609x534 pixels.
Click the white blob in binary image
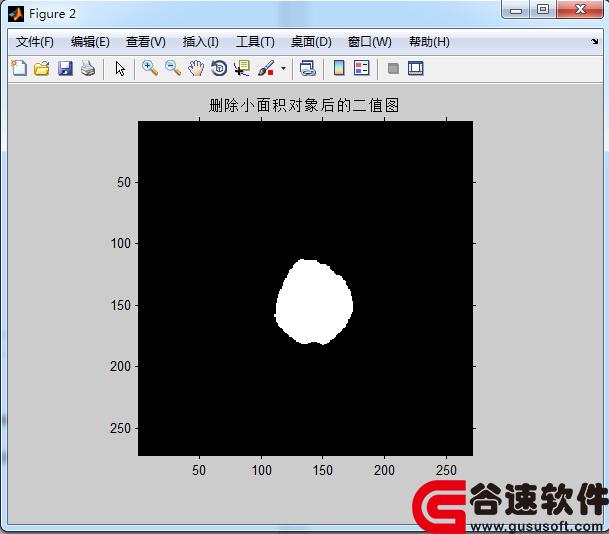[x=314, y=302]
